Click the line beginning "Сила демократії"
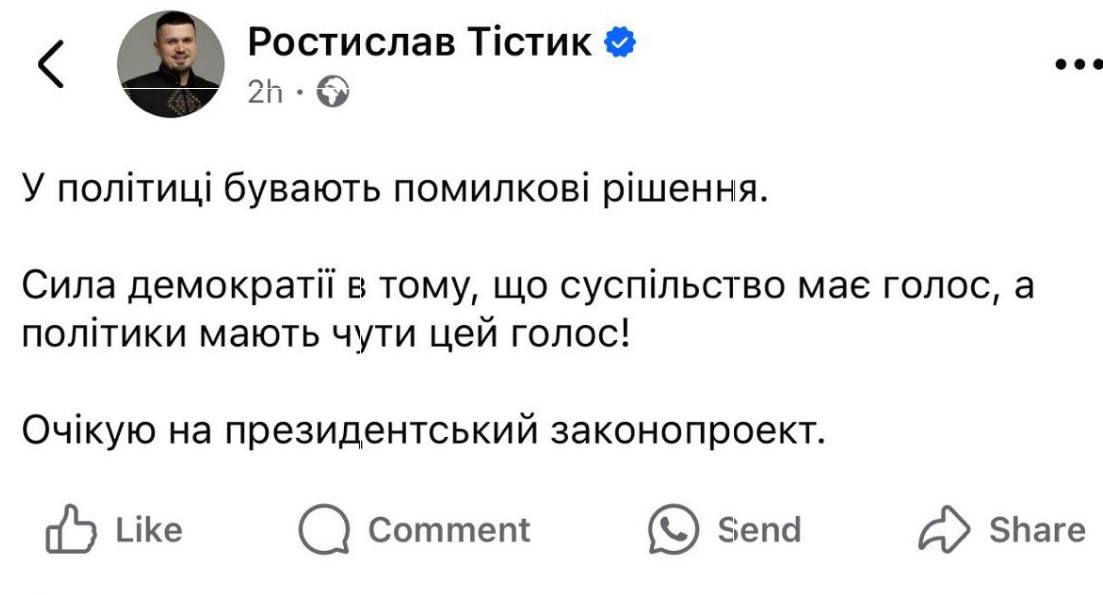 527,287
